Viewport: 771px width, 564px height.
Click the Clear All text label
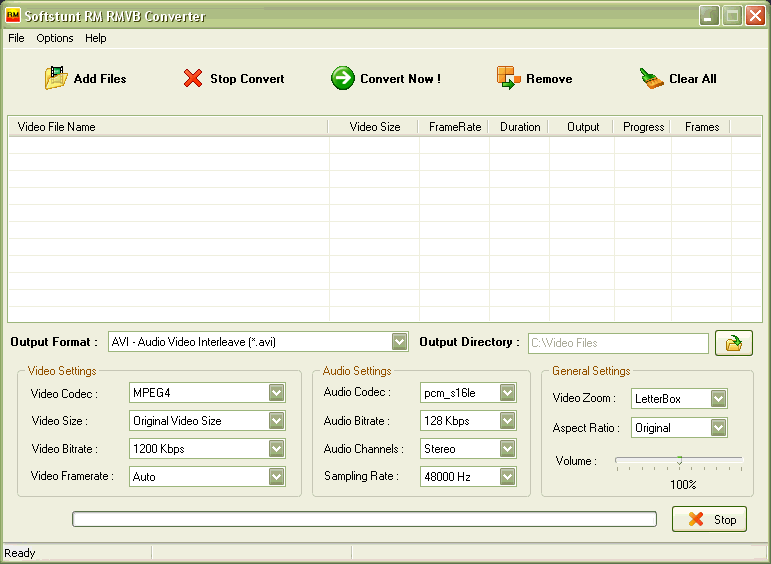(x=693, y=79)
